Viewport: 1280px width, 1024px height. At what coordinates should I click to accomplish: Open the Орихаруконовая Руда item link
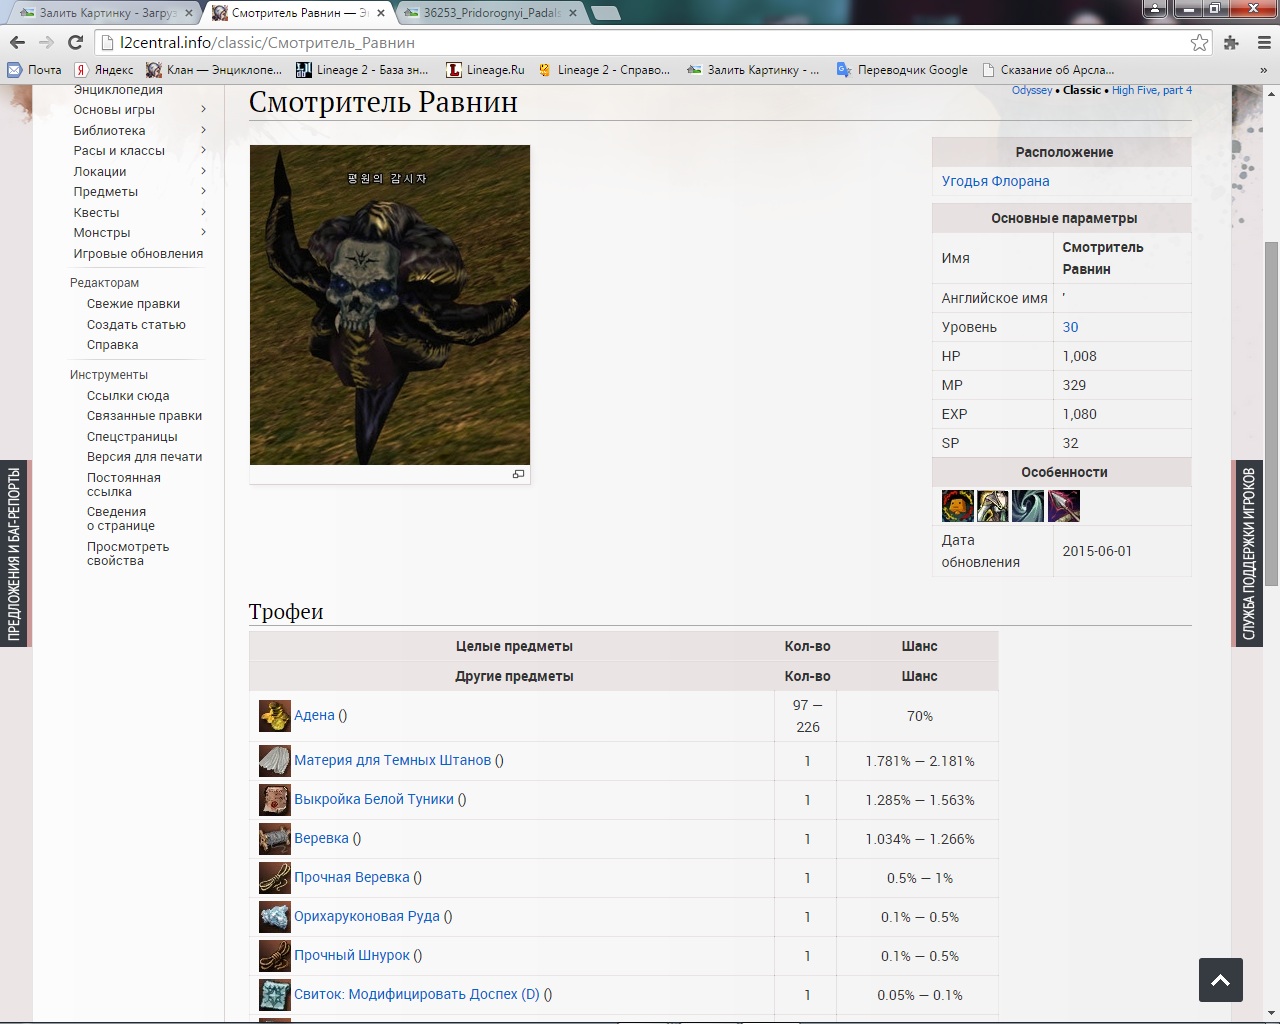pyautogui.click(x=367, y=917)
